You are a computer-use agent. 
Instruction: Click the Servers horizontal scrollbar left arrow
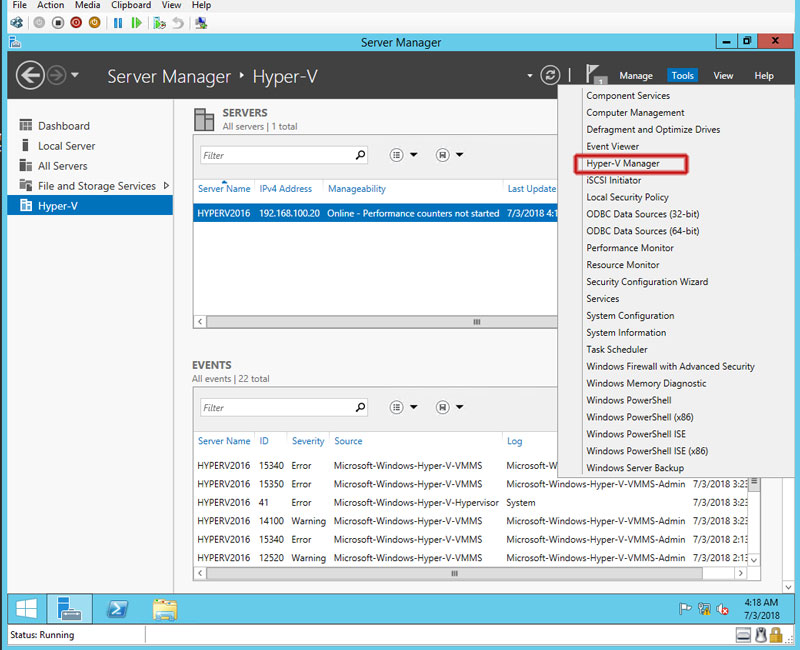pyautogui.click(x=200, y=321)
